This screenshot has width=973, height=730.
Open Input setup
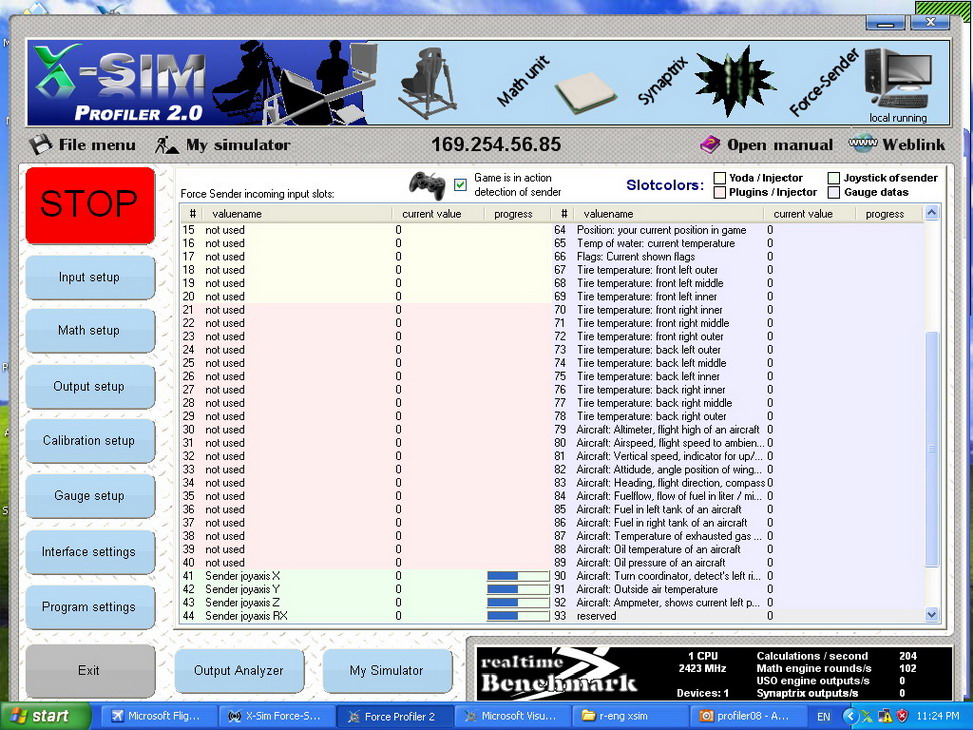click(90, 277)
